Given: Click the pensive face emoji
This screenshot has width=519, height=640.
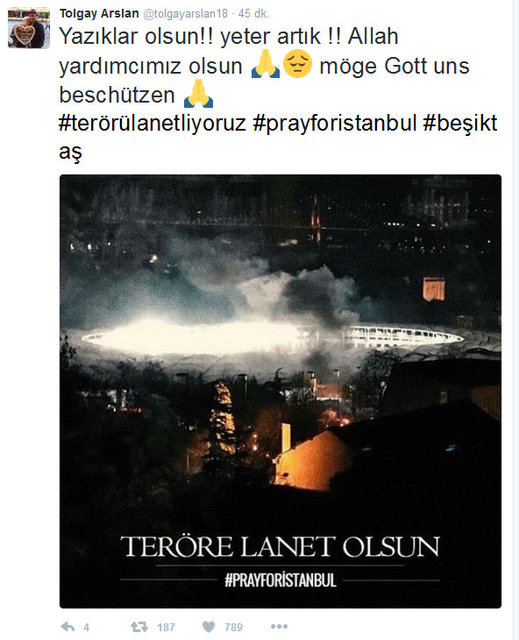Looking at the screenshot, I should pos(297,64).
